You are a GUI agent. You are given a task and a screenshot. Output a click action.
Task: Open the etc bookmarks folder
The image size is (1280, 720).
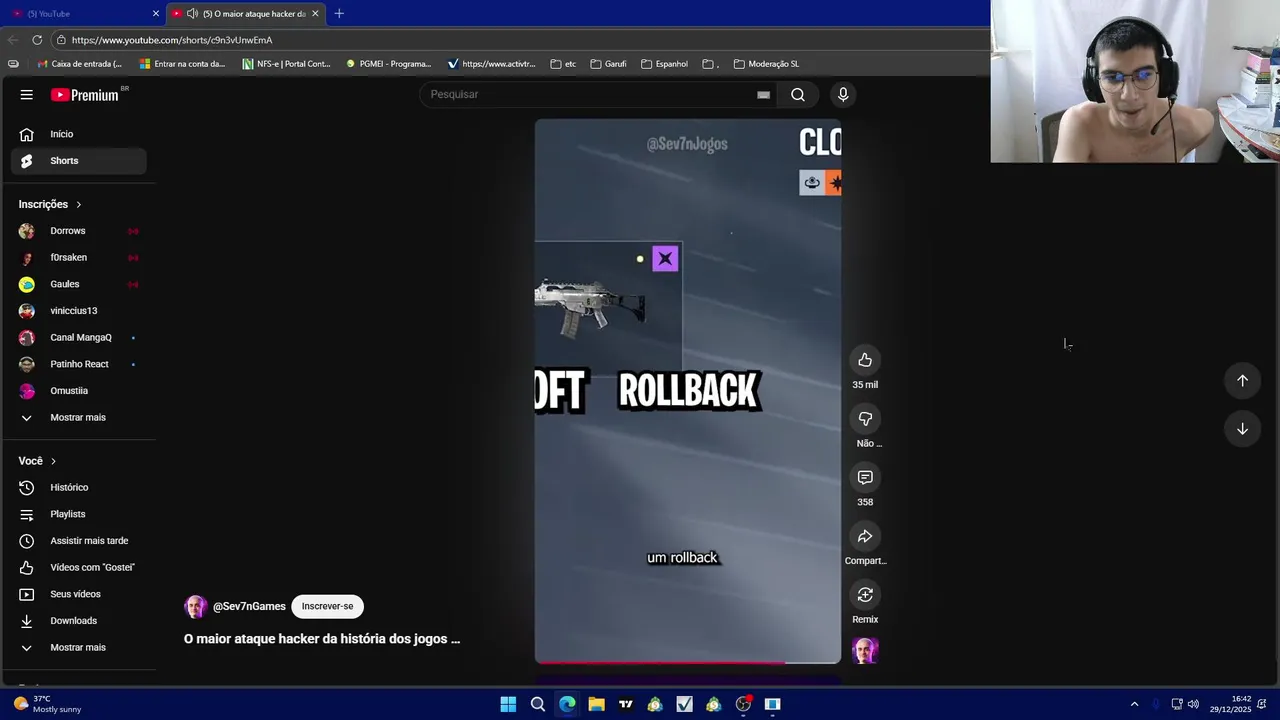(x=563, y=64)
